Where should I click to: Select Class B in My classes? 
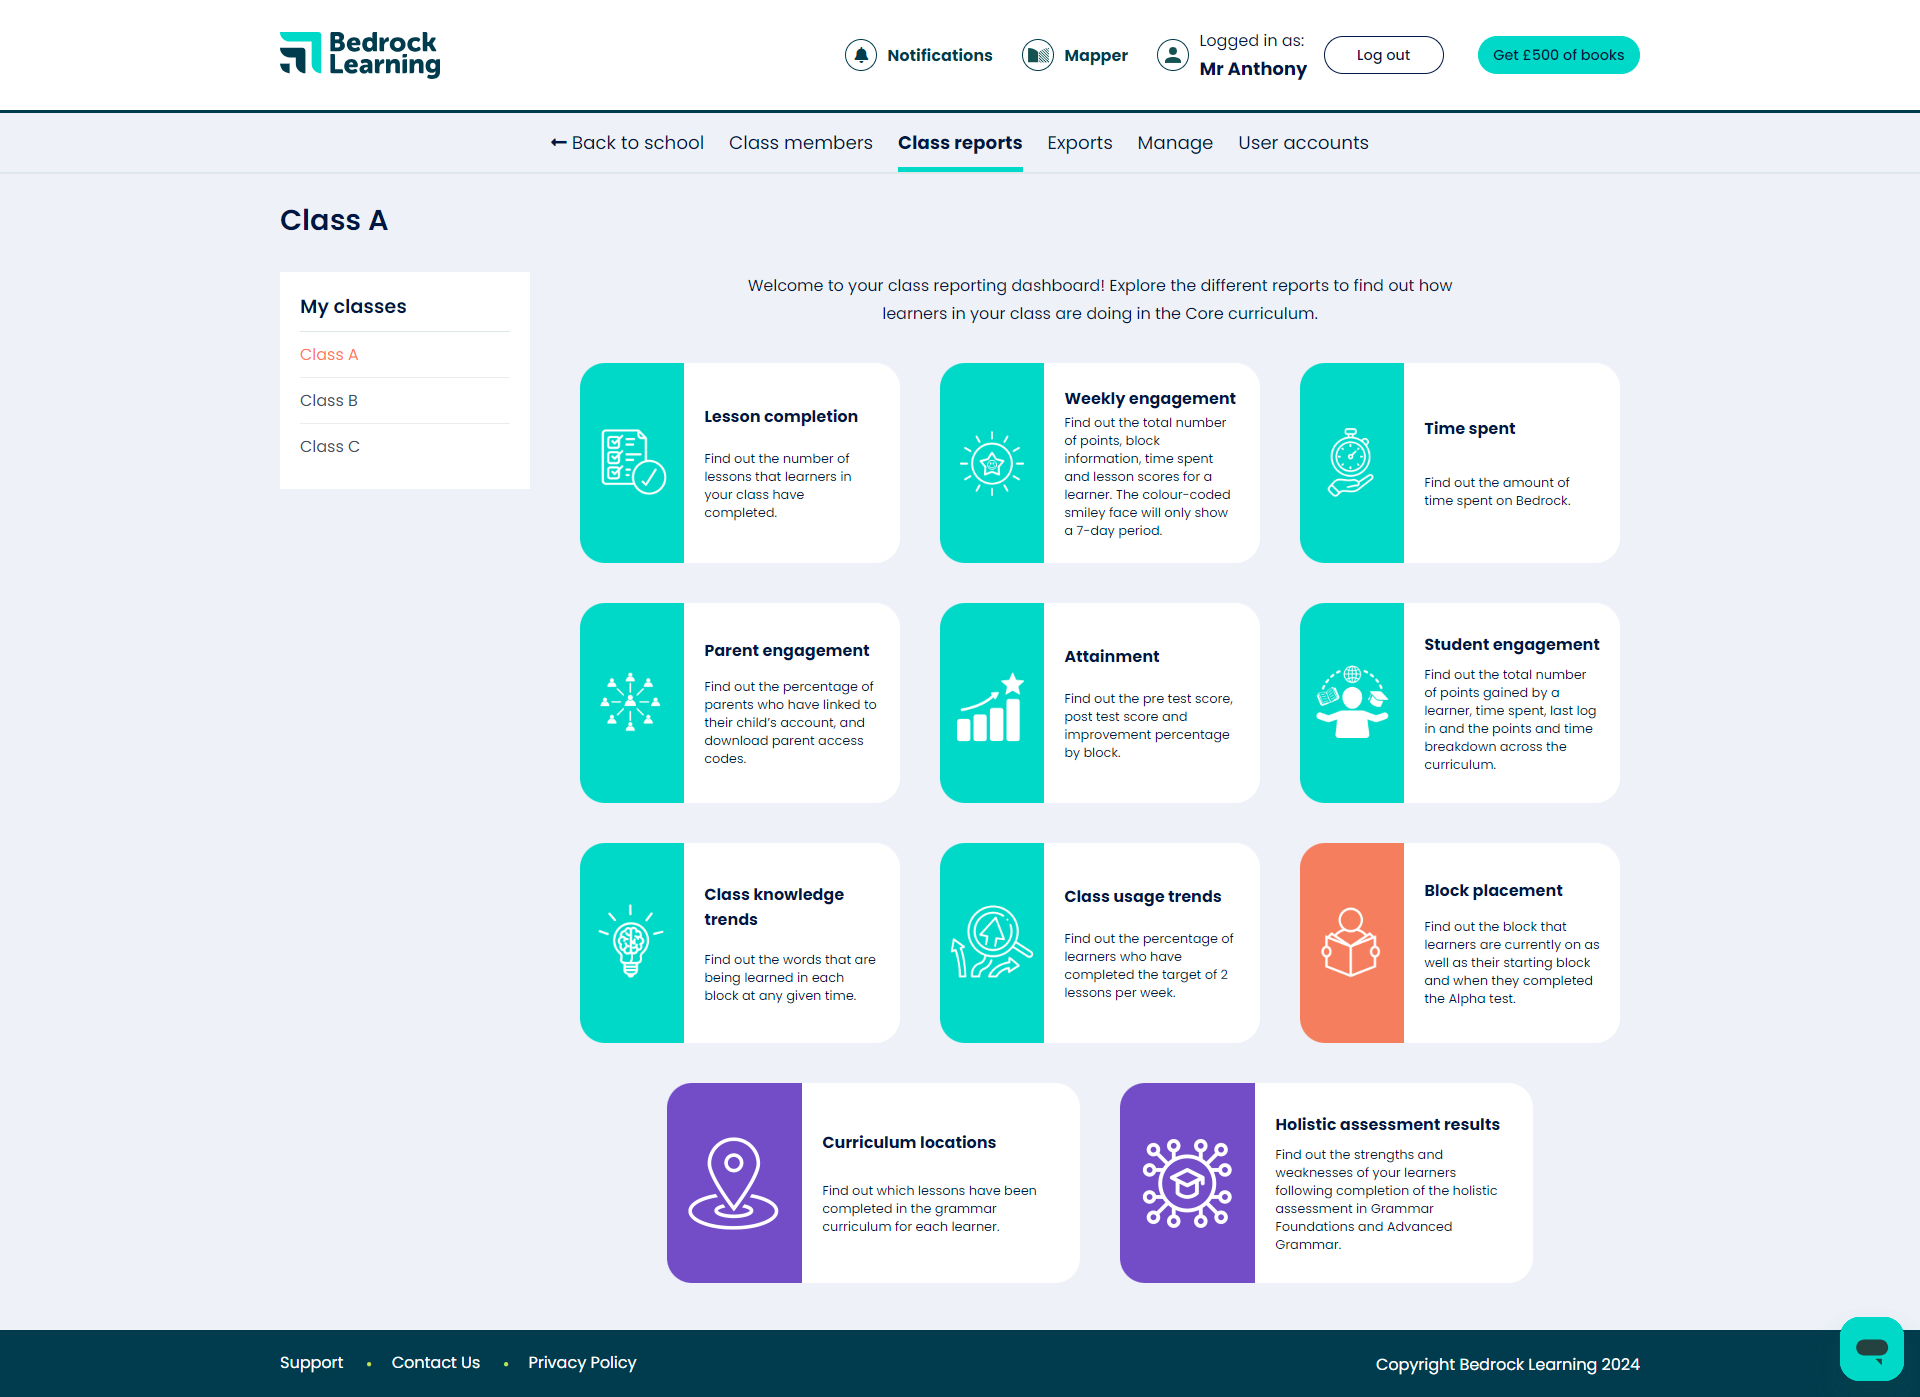[x=329, y=400]
